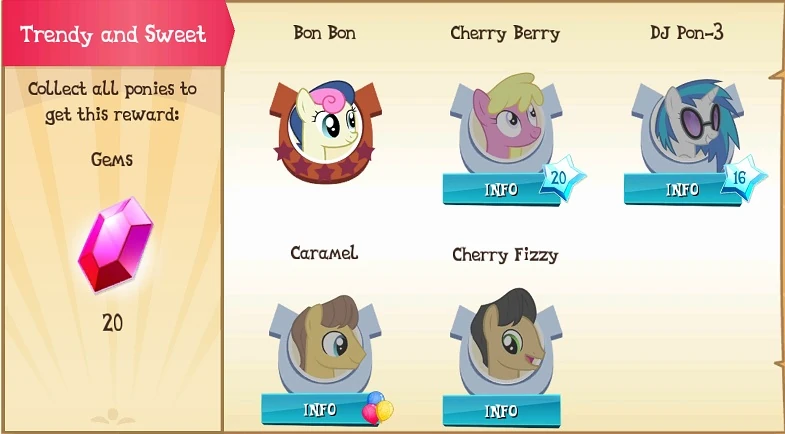
Task: Click the Bon Bon name label
Action: pyautogui.click(x=324, y=33)
